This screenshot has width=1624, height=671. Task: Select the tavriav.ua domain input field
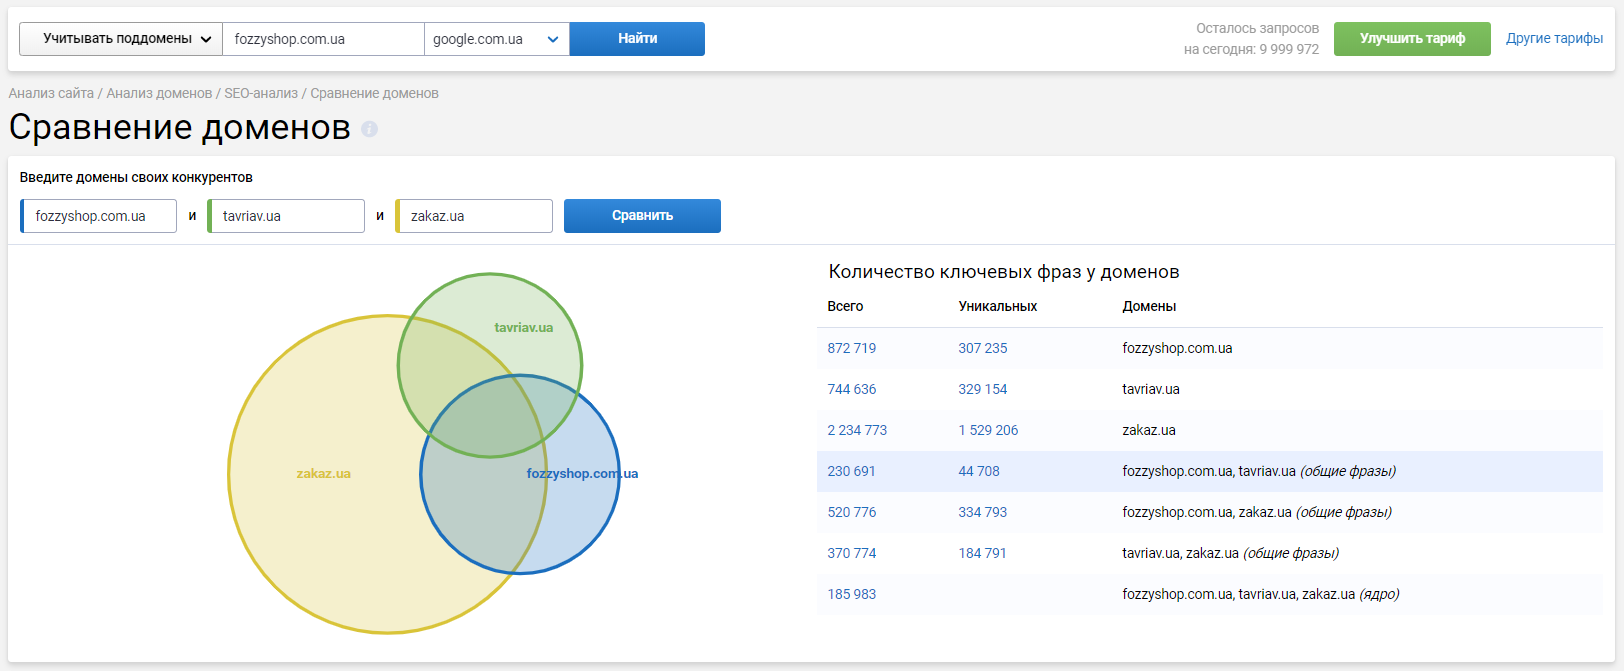[287, 216]
